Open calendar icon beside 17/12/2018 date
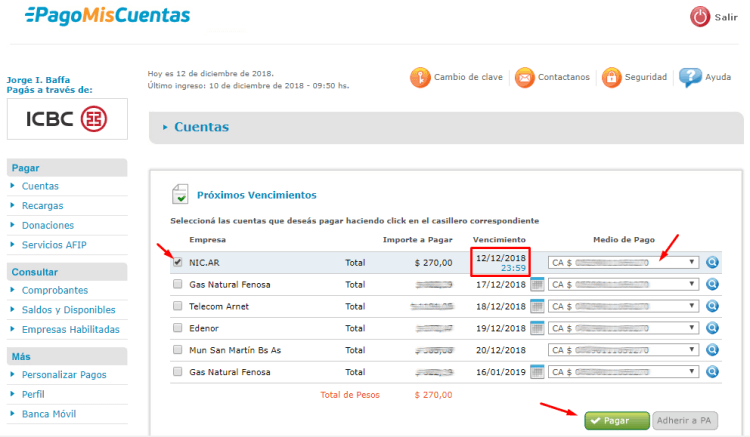Image resolution: width=750 pixels, height=437 pixels. tap(537, 284)
